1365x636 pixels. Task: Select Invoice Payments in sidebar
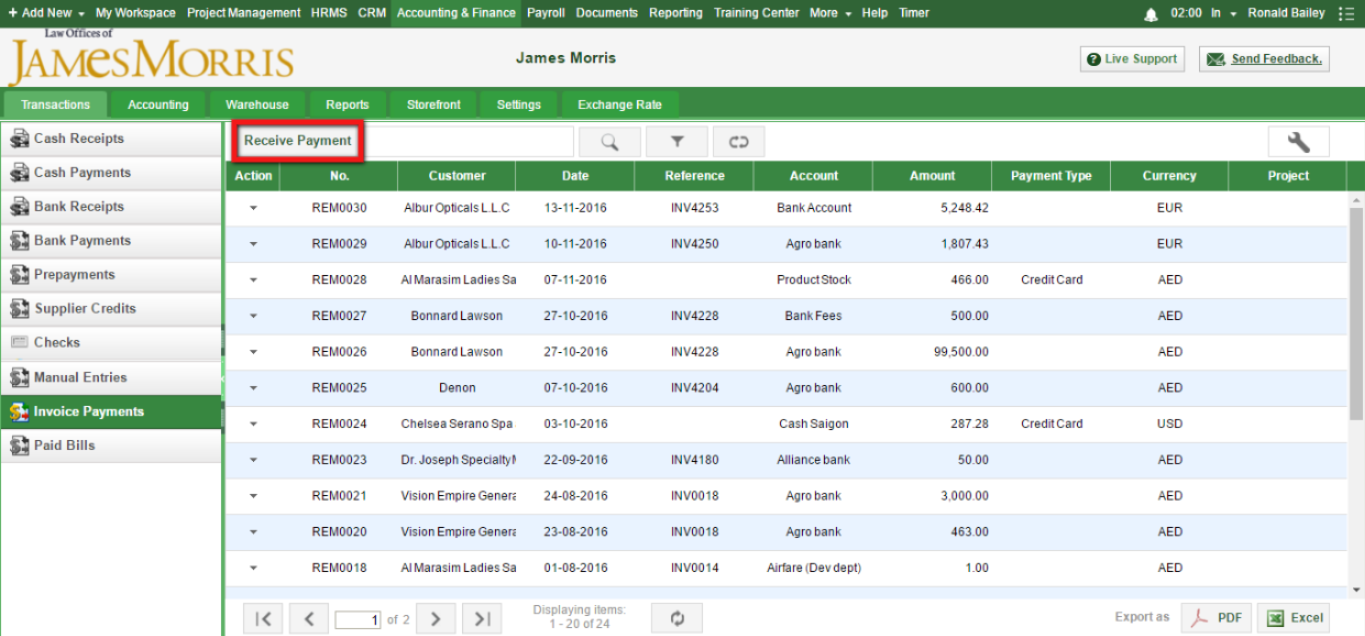point(111,412)
